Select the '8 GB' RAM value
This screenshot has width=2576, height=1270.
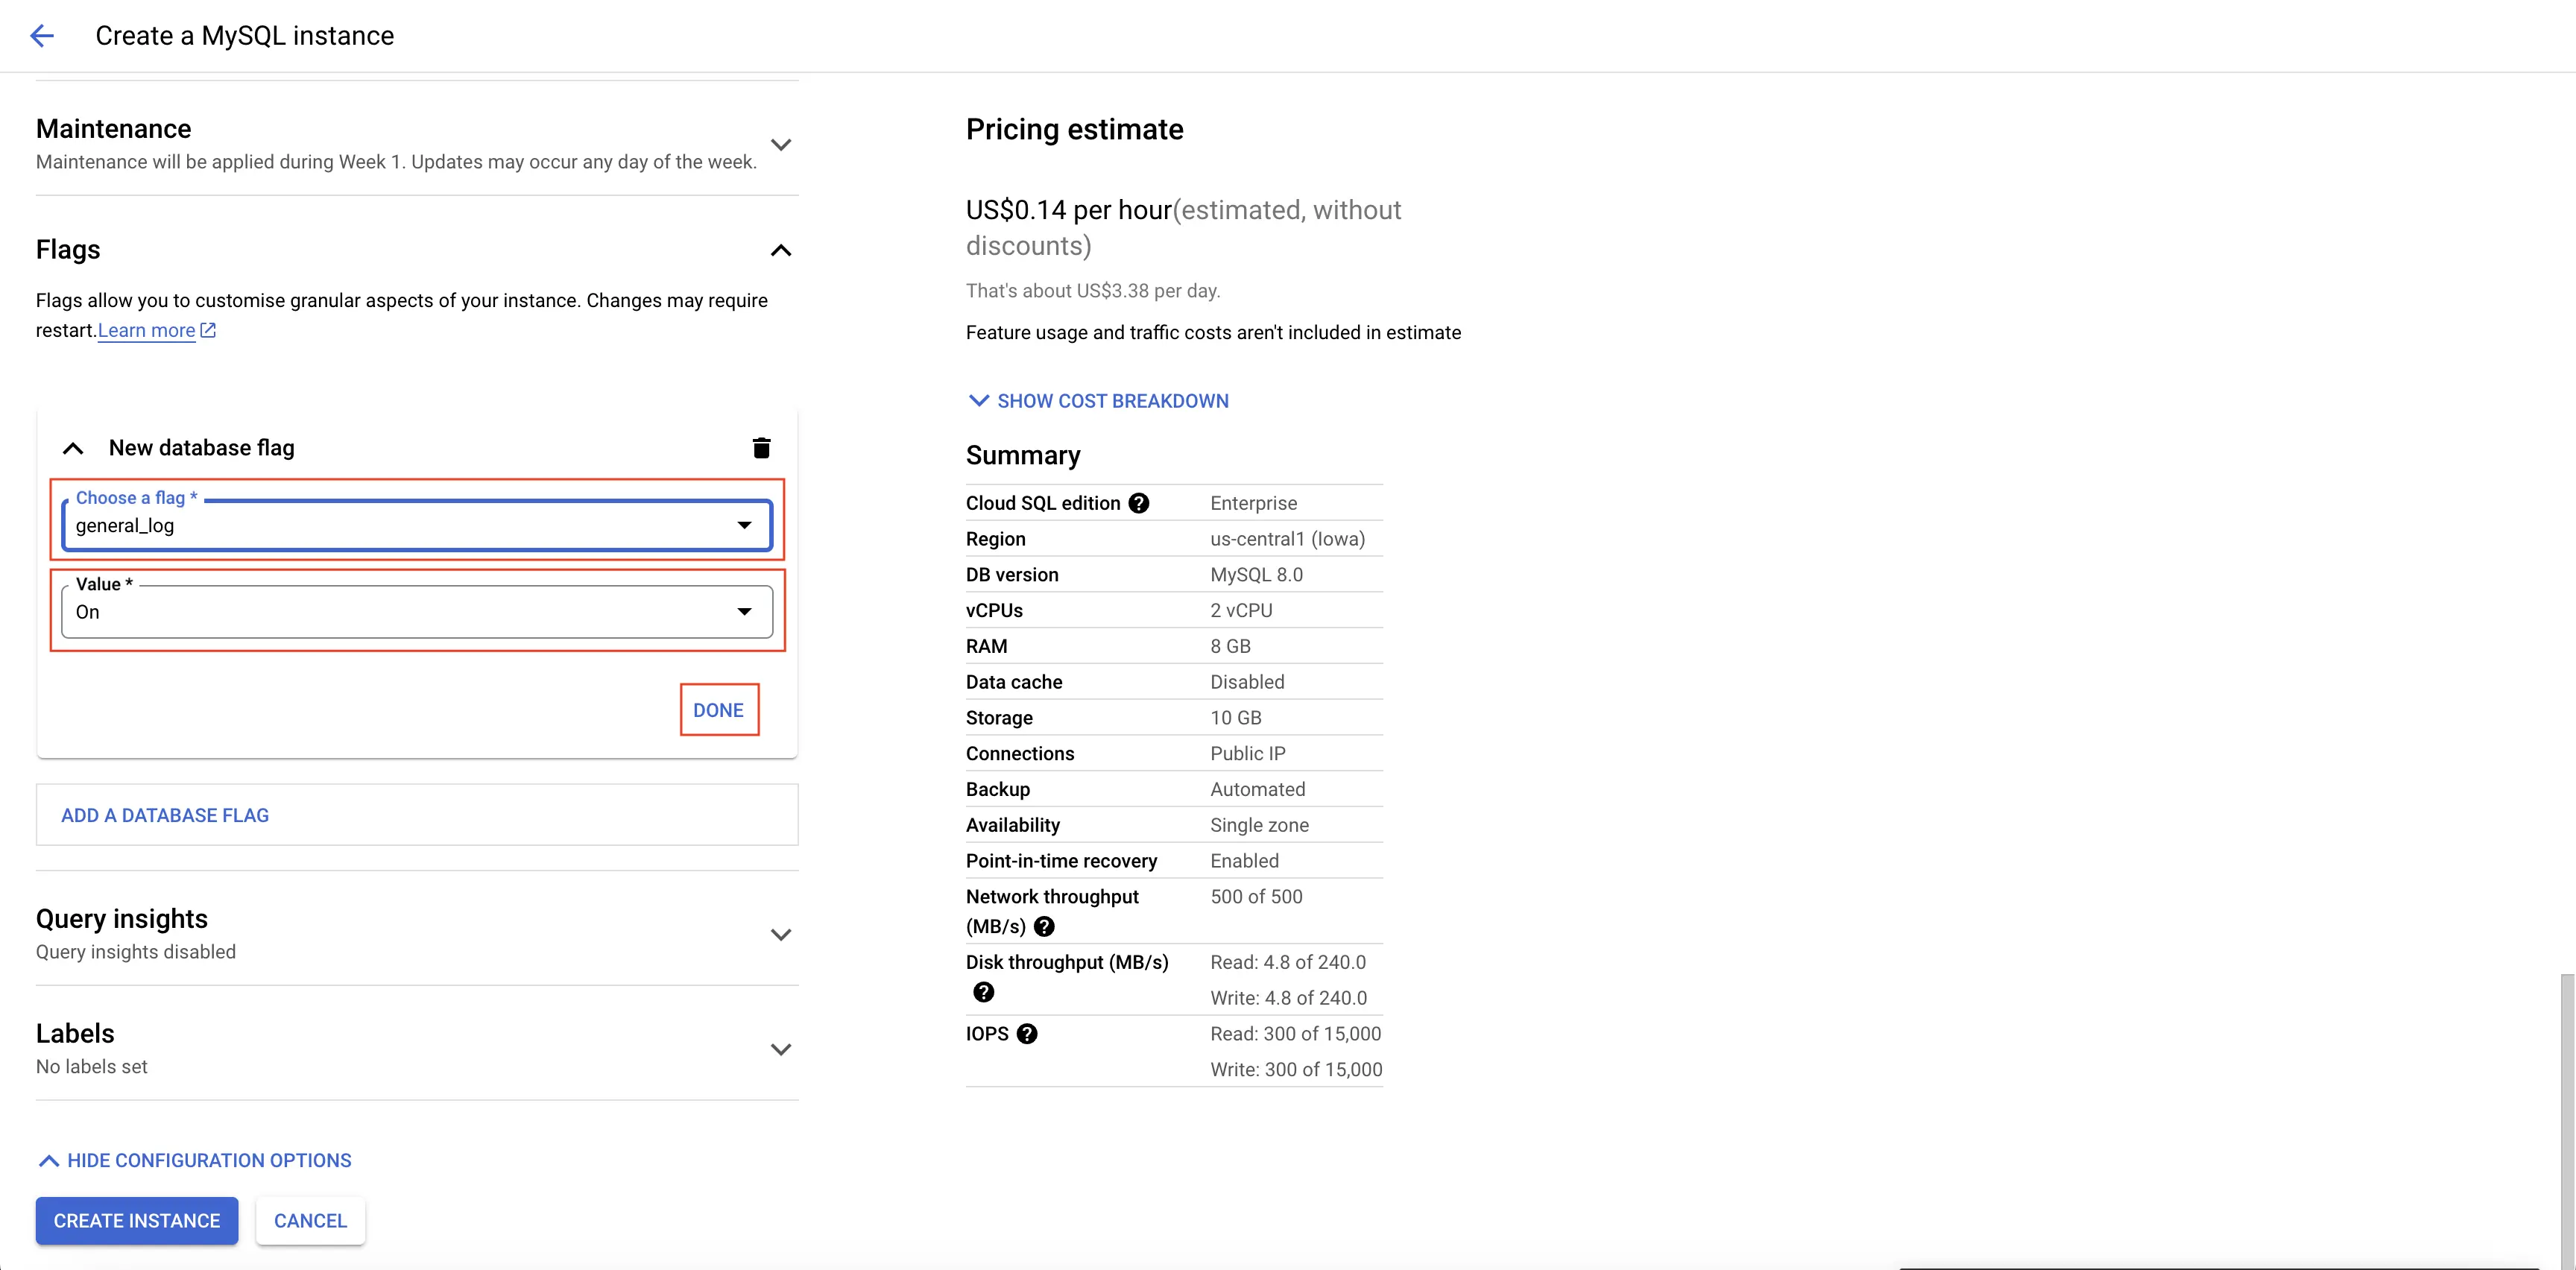point(1230,646)
